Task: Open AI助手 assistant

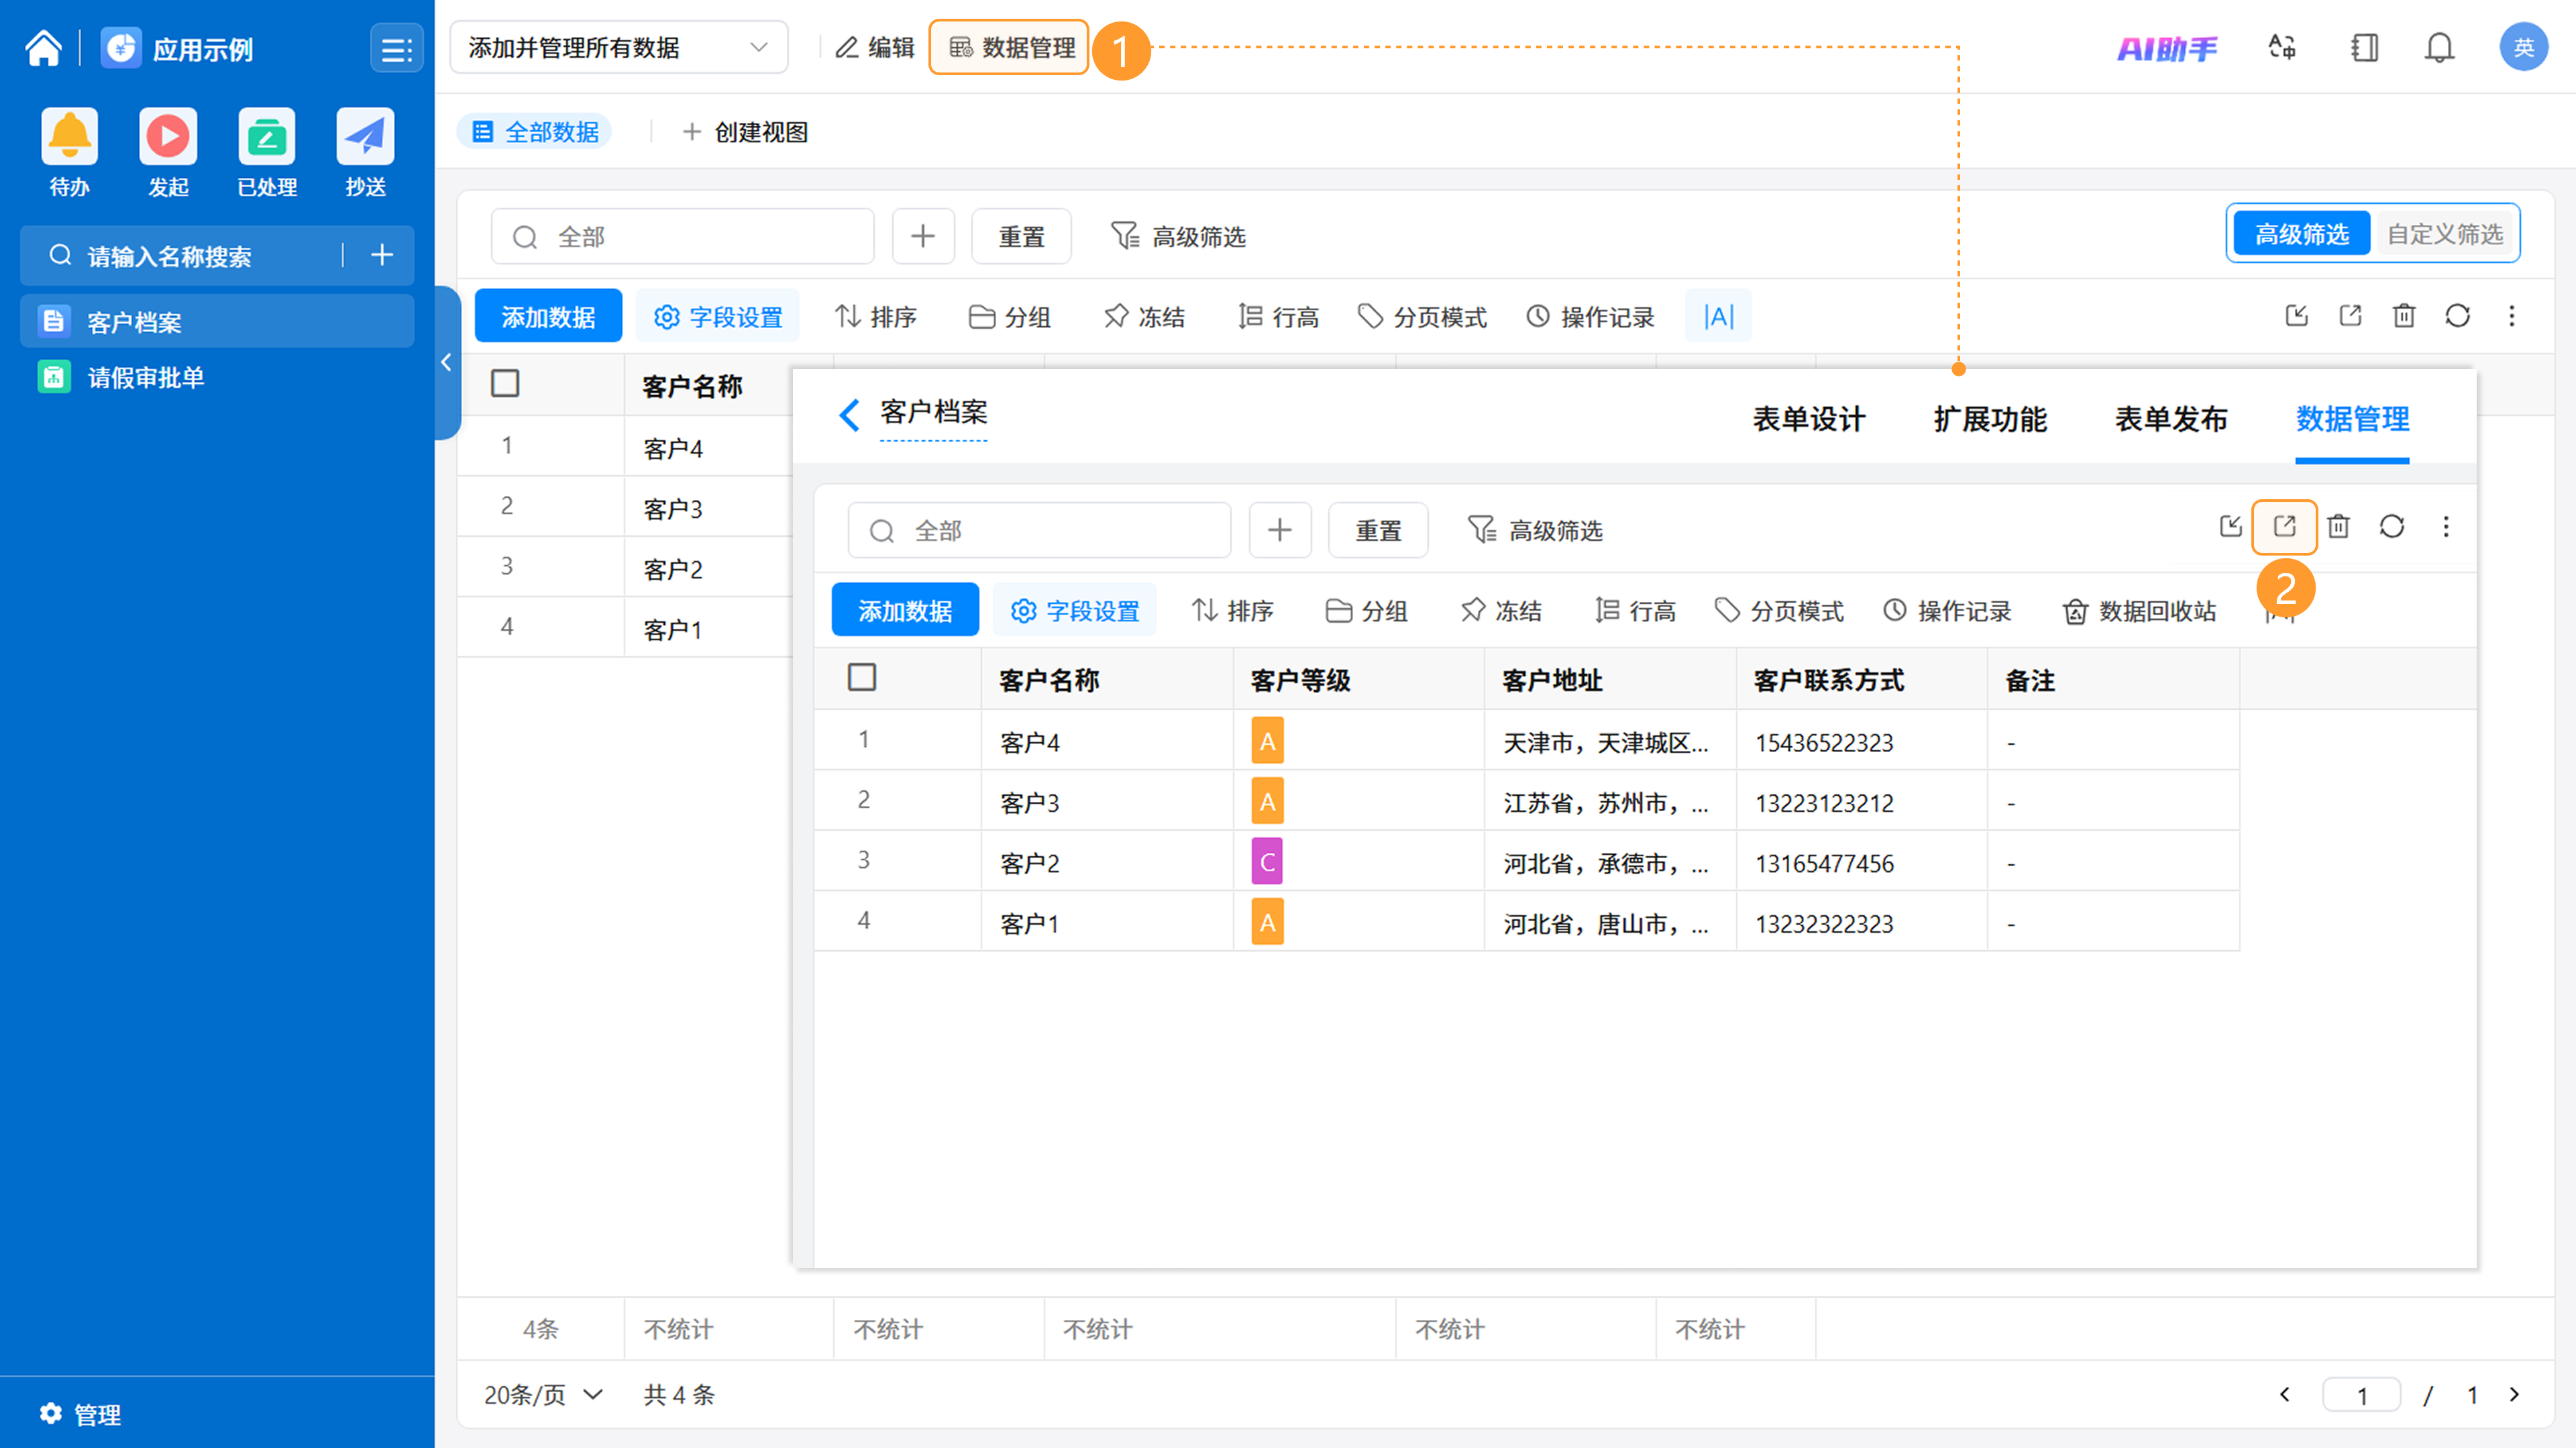Action: click(2167, 48)
